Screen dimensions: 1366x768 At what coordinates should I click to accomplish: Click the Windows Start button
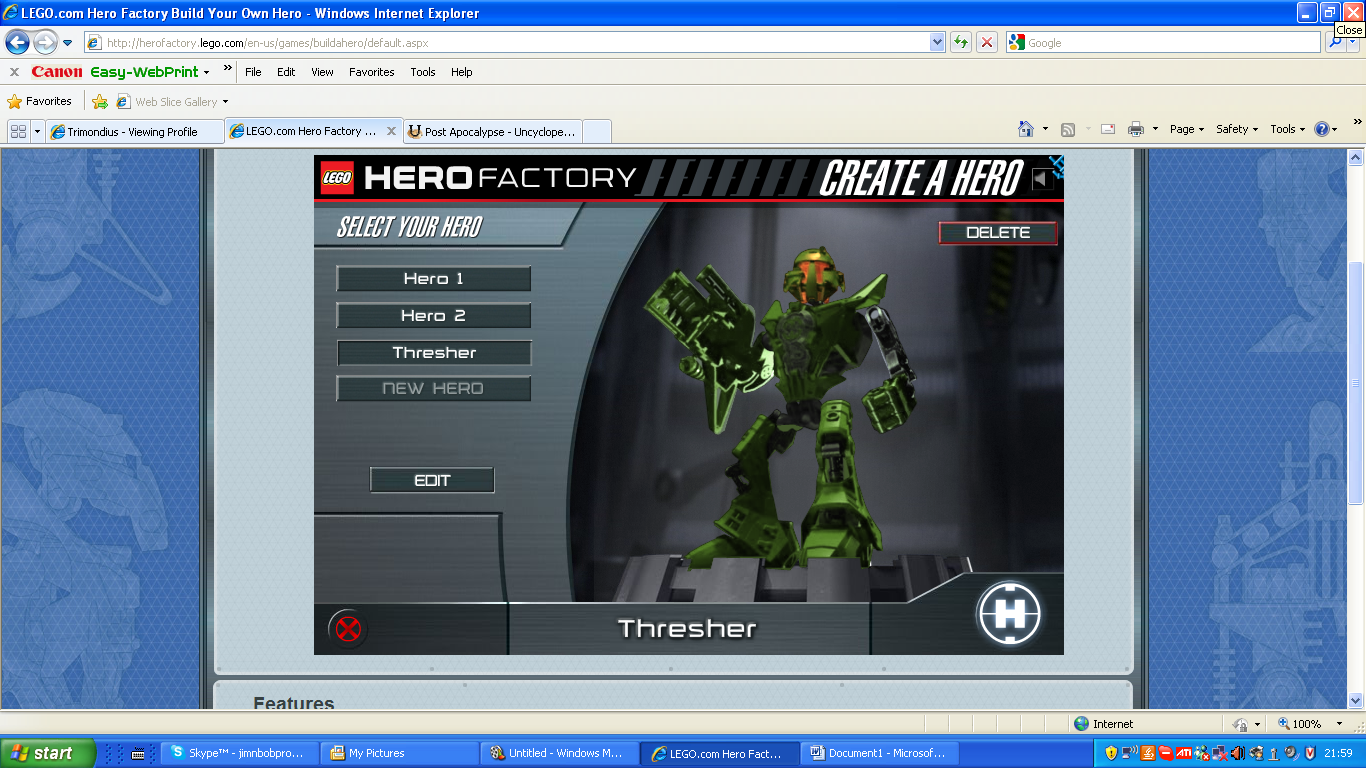tap(48, 753)
